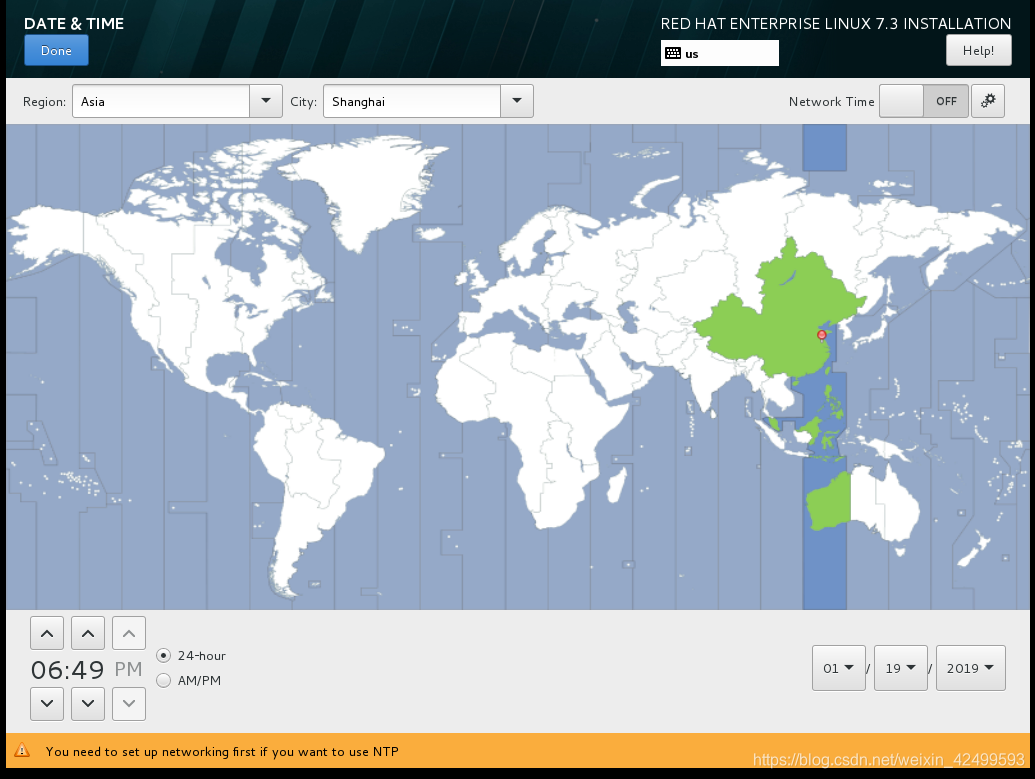Screen dimensions: 1035x779
Task: Open the year 2019 dropdown
Action: 970,668
